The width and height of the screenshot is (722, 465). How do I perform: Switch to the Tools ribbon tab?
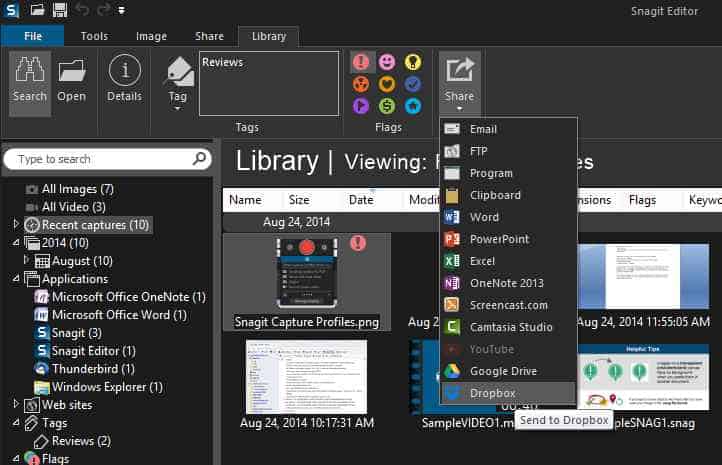click(94, 36)
